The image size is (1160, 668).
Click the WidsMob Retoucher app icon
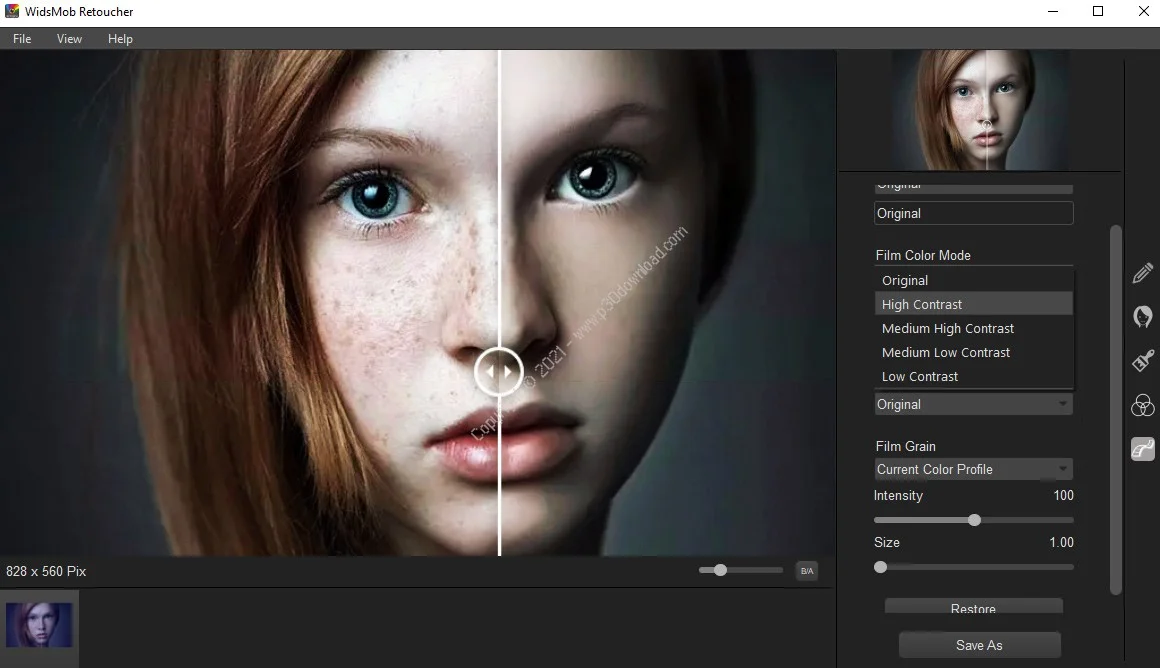(x=10, y=11)
